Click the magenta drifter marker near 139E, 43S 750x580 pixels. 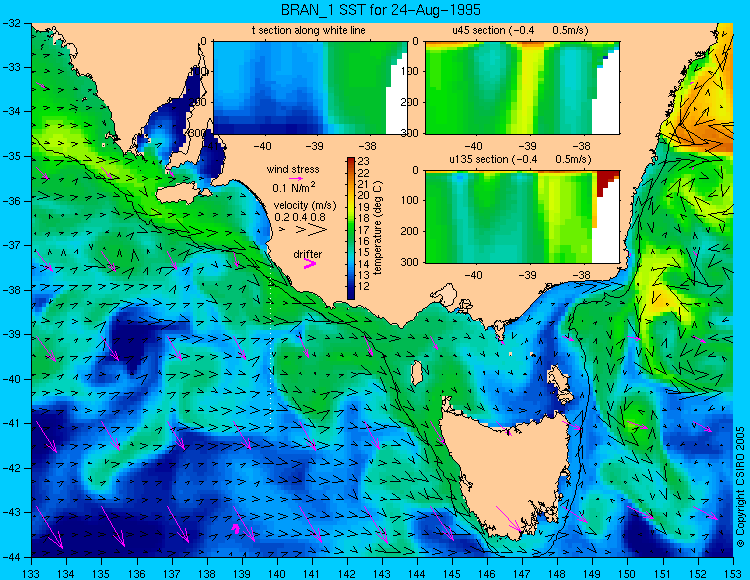pos(235,528)
